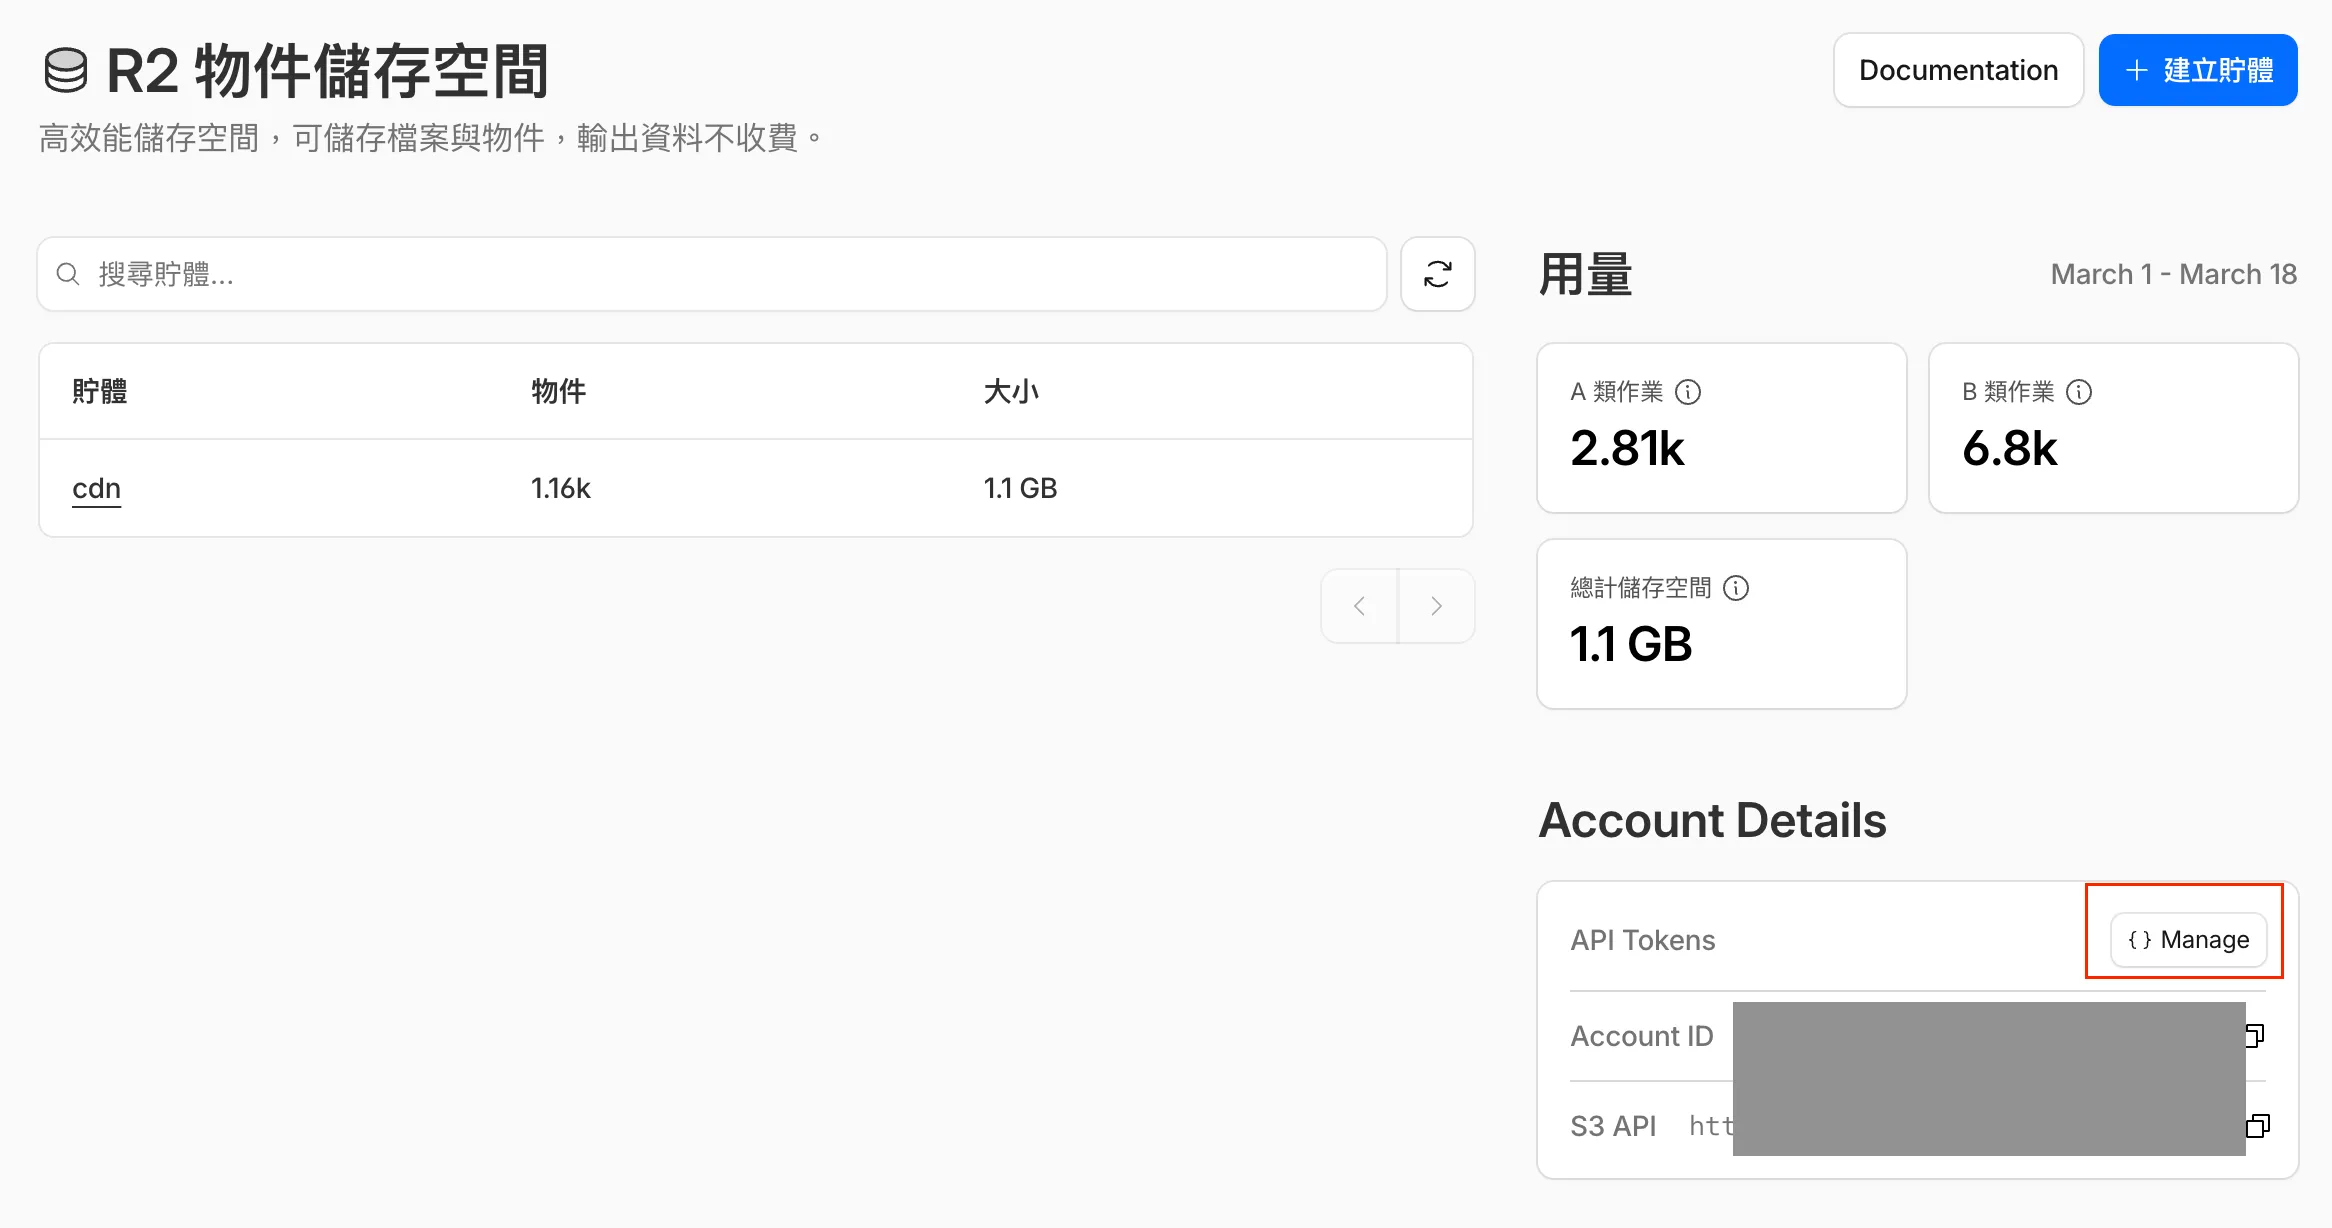Go to previous page of buckets

point(1359,606)
